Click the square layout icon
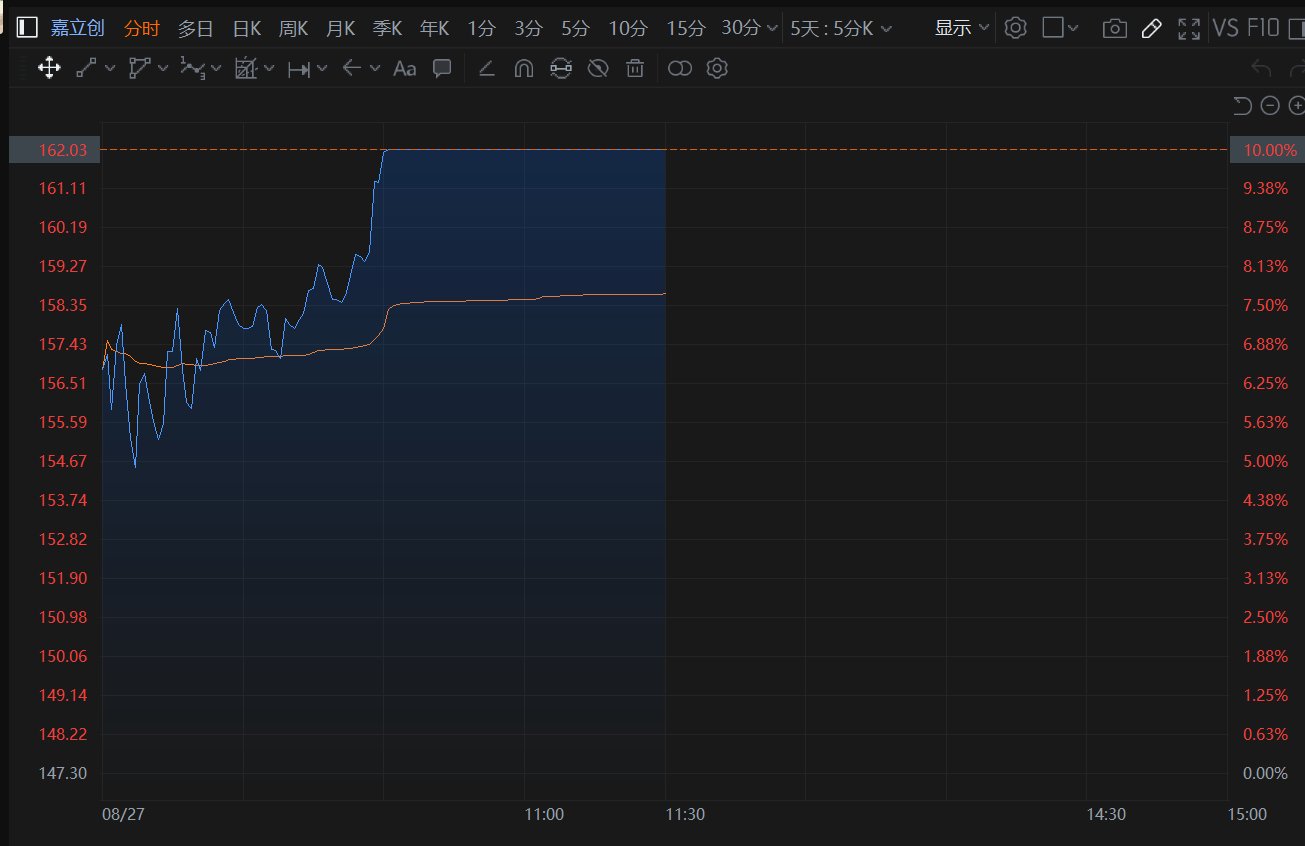1305x846 pixels. [1052, 28]
